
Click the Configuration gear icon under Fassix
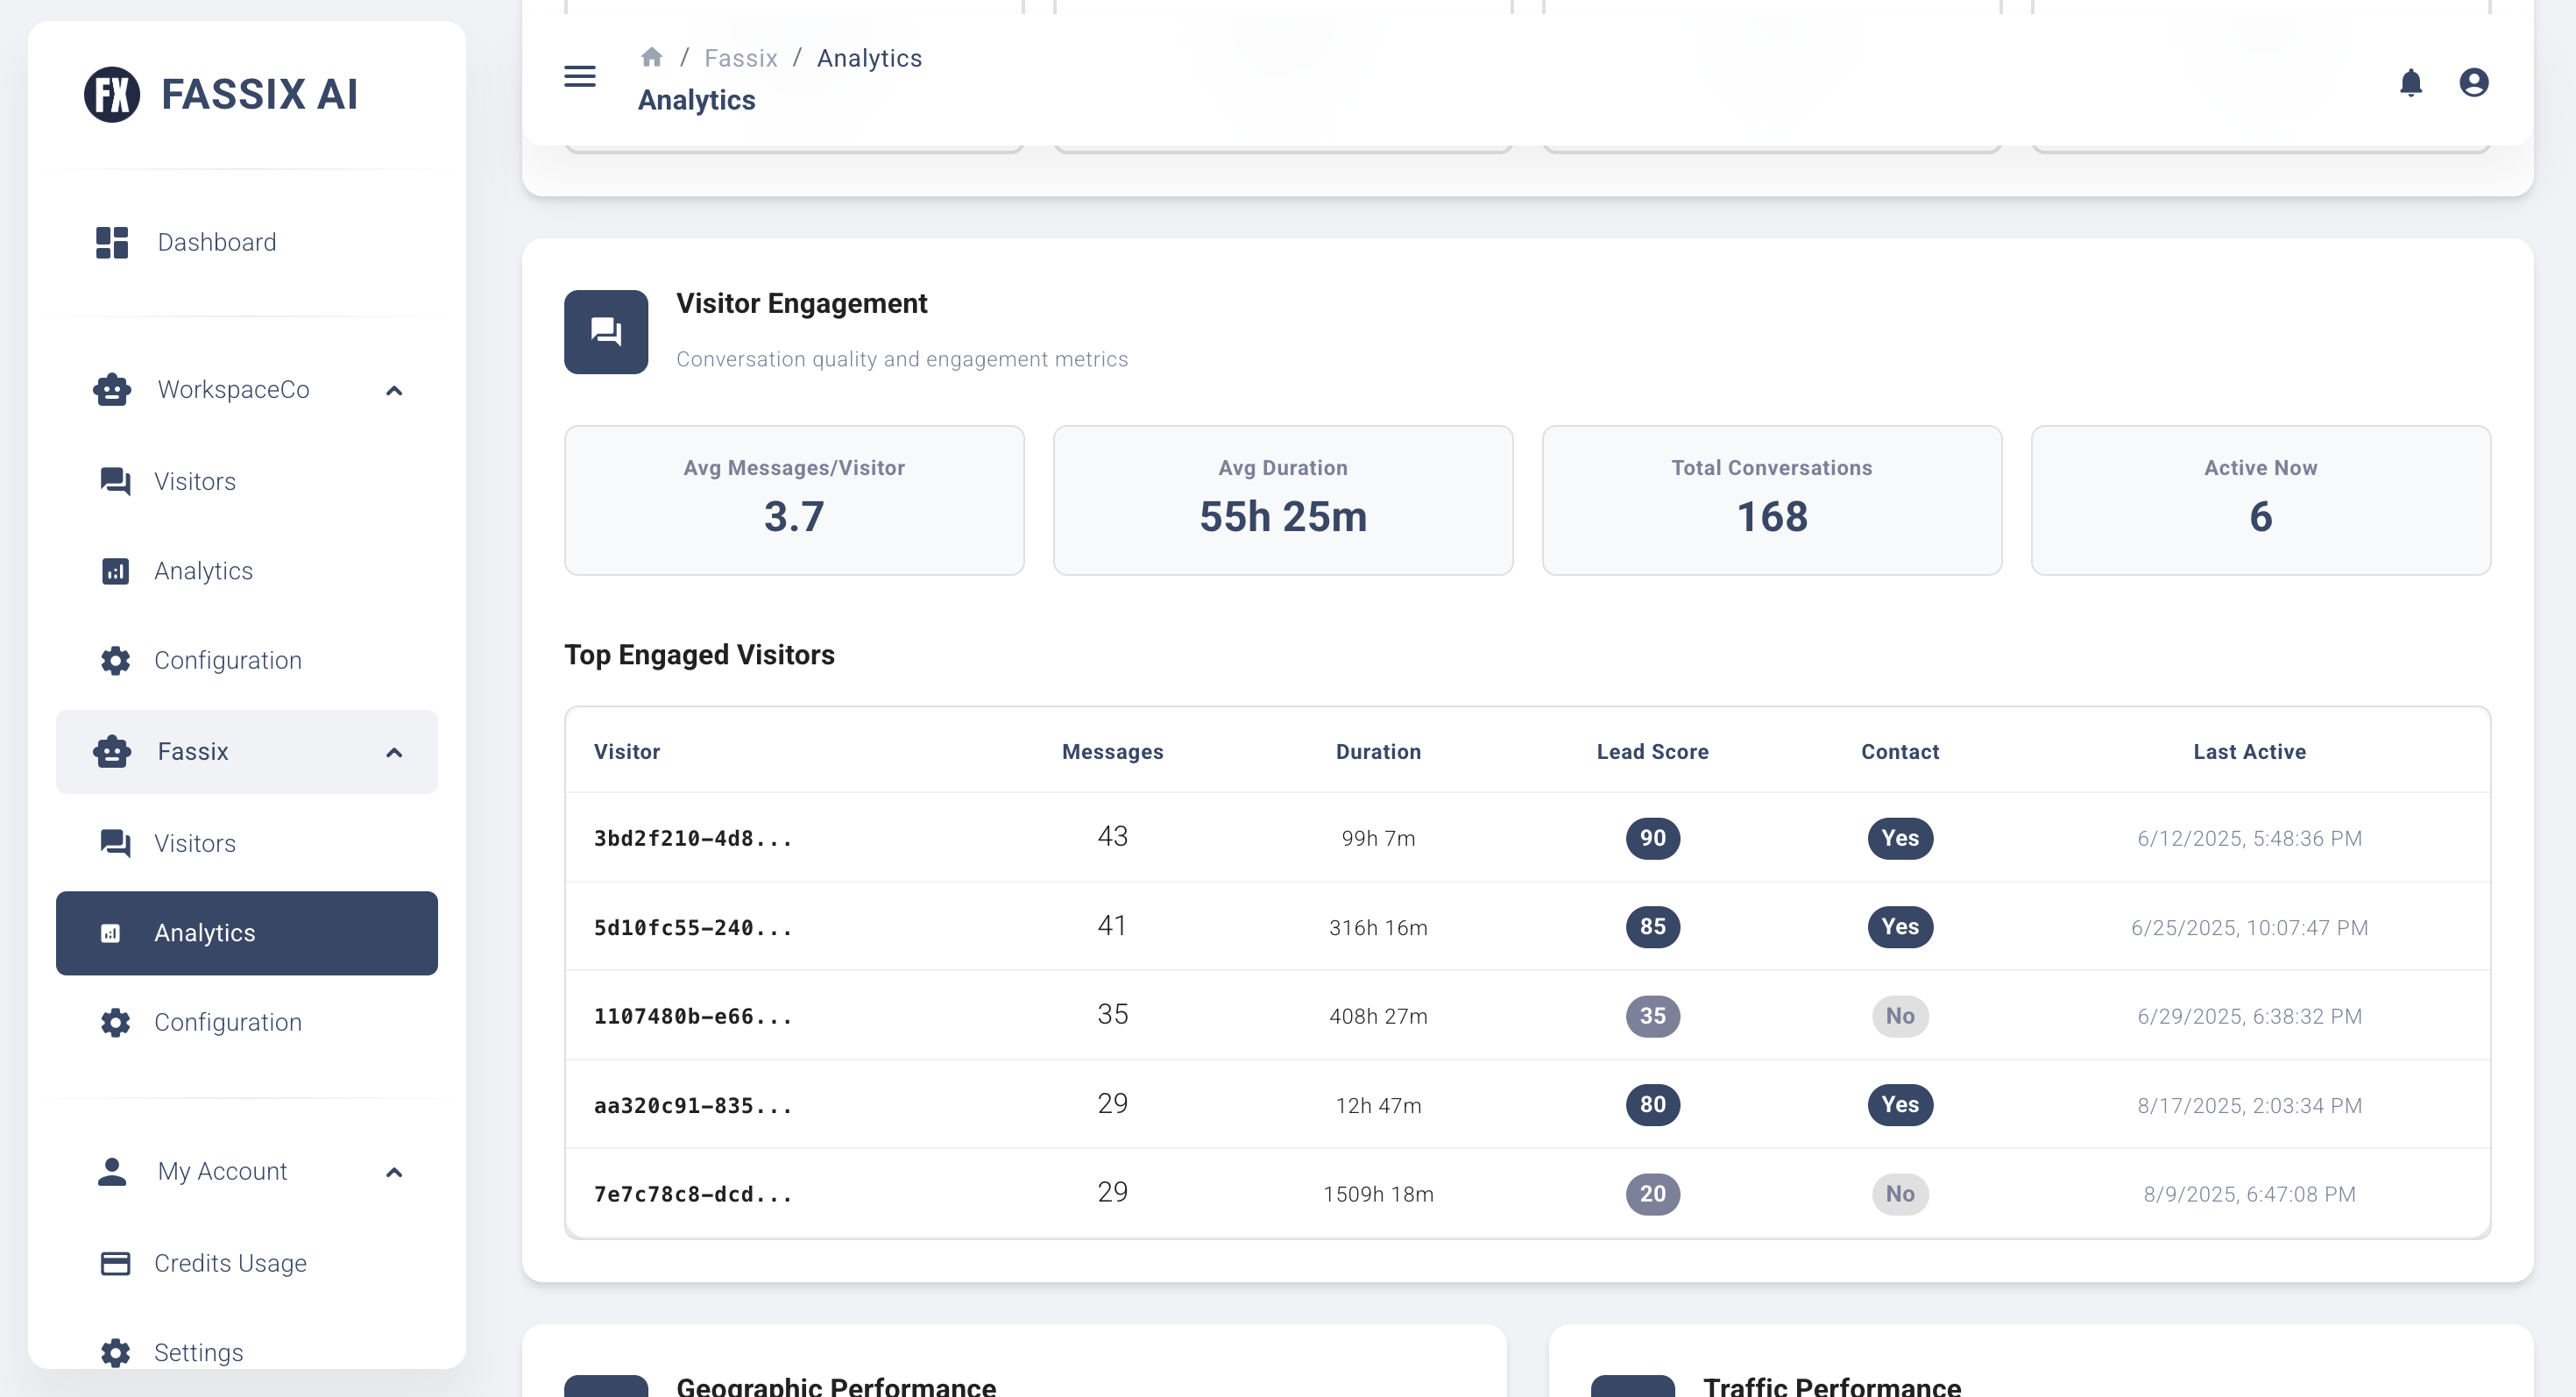click(114, 1022)
